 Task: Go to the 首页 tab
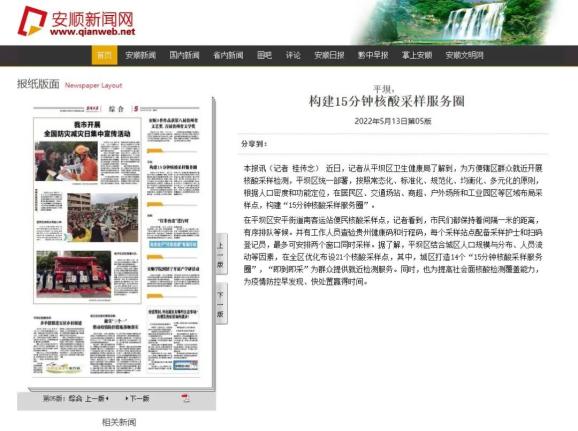(x=104, y=55)
